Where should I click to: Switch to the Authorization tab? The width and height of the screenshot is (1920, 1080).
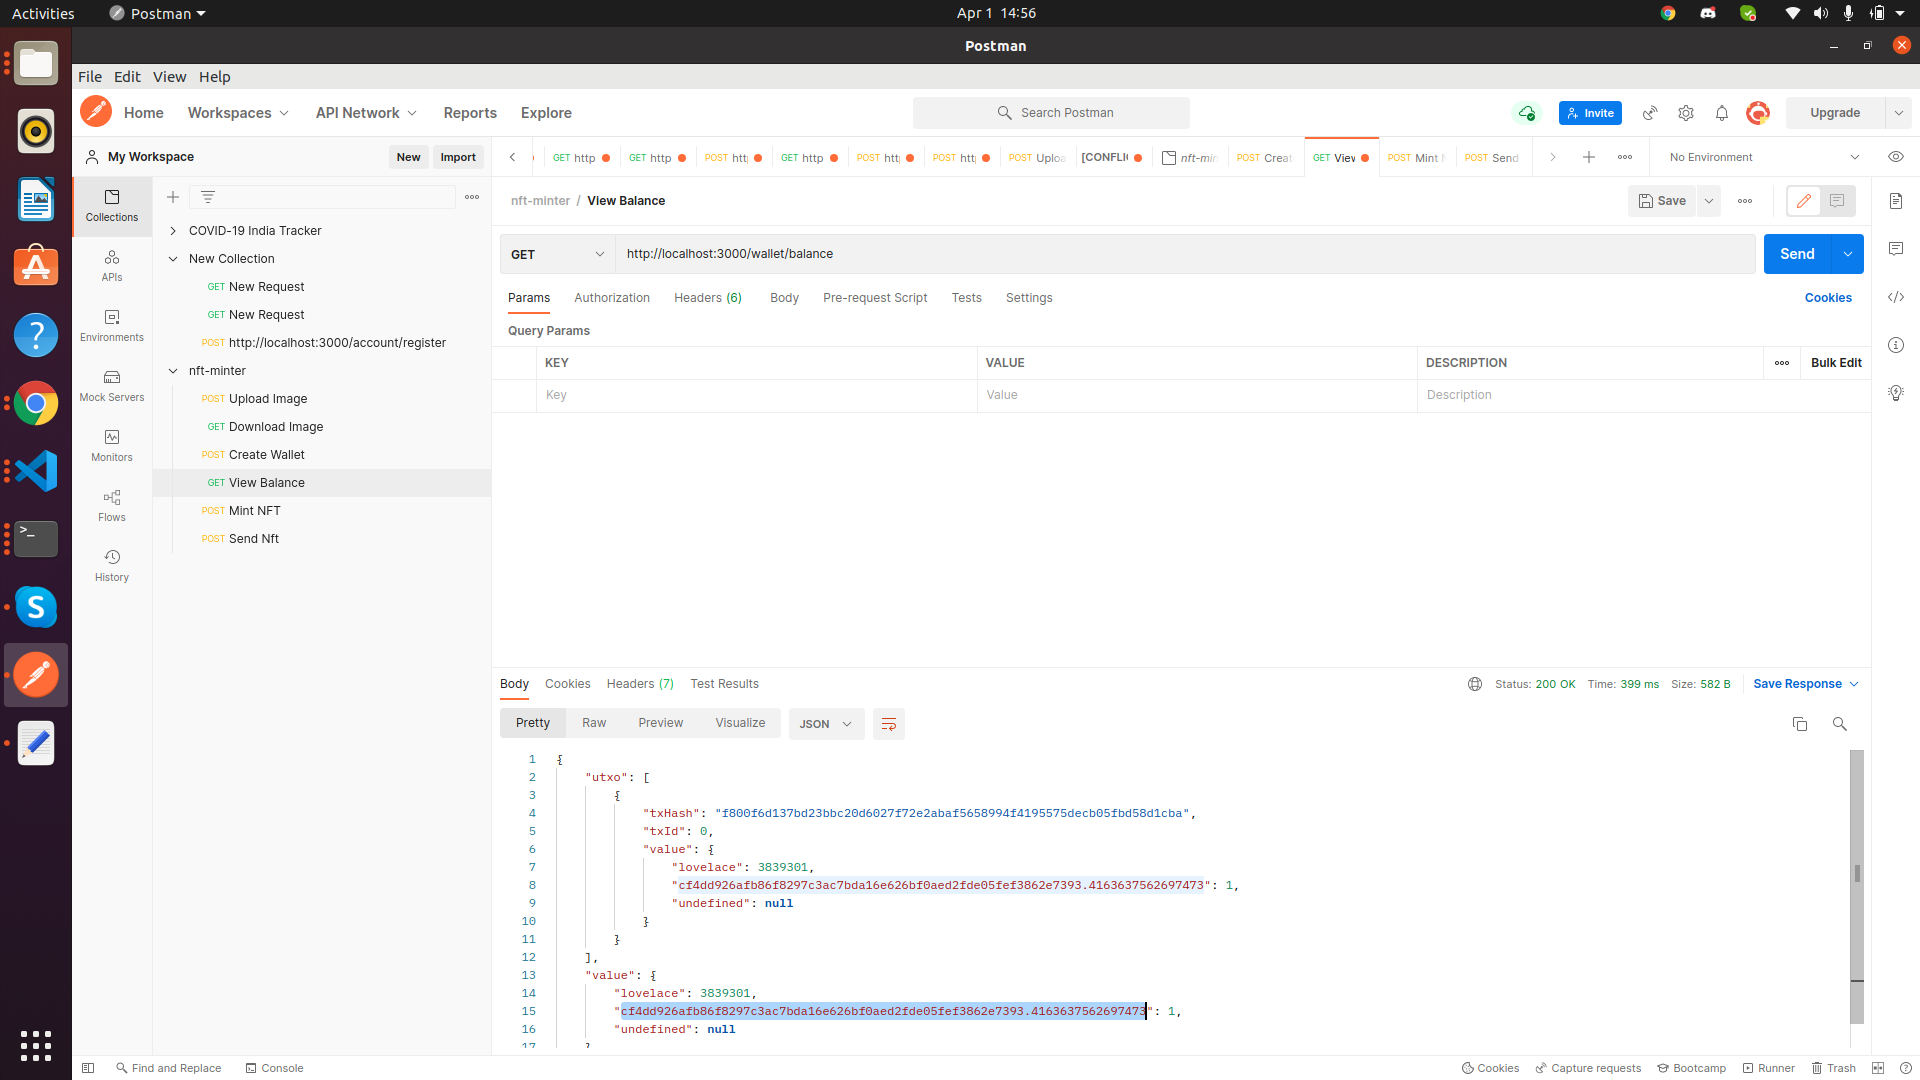tap(612, 298)
